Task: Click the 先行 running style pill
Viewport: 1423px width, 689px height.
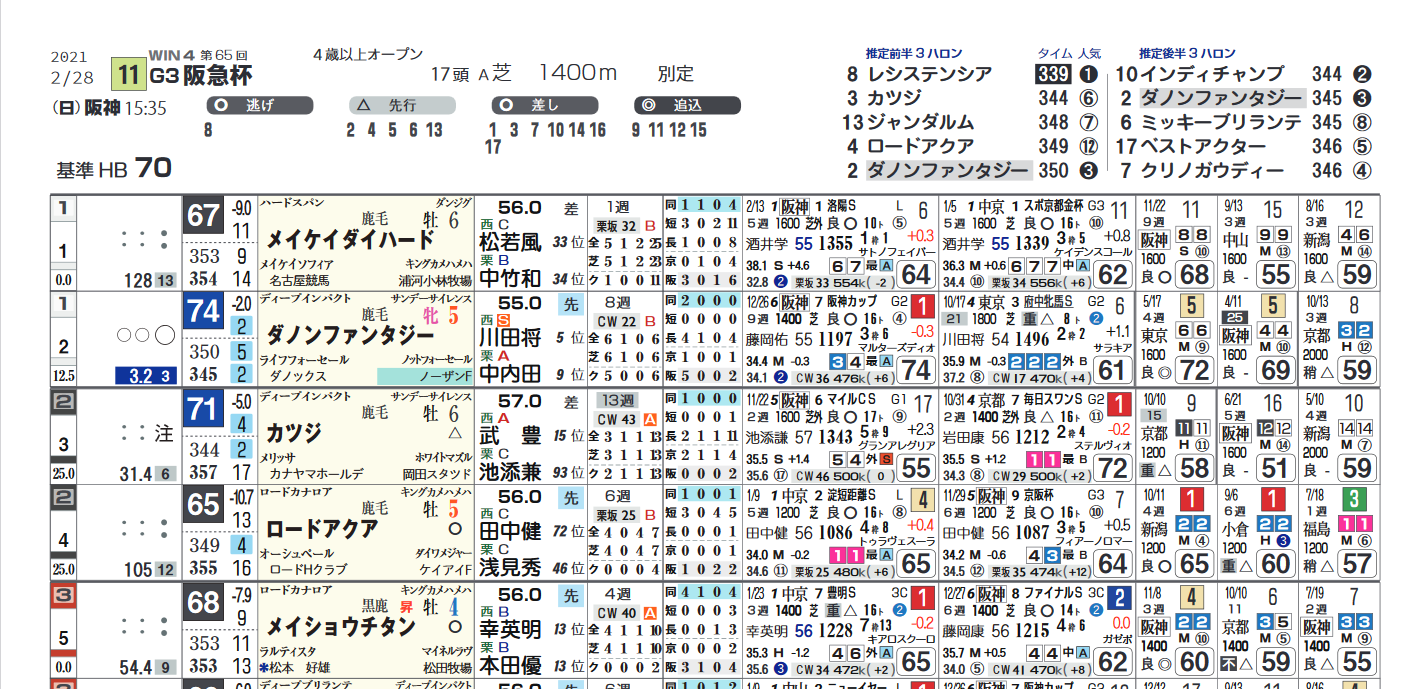Action: (x=402, y=105)
